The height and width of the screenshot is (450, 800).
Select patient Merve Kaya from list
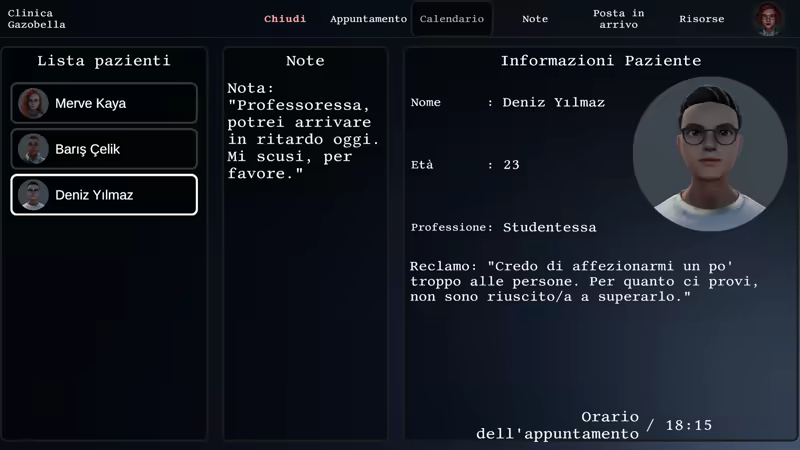(104, 103)
